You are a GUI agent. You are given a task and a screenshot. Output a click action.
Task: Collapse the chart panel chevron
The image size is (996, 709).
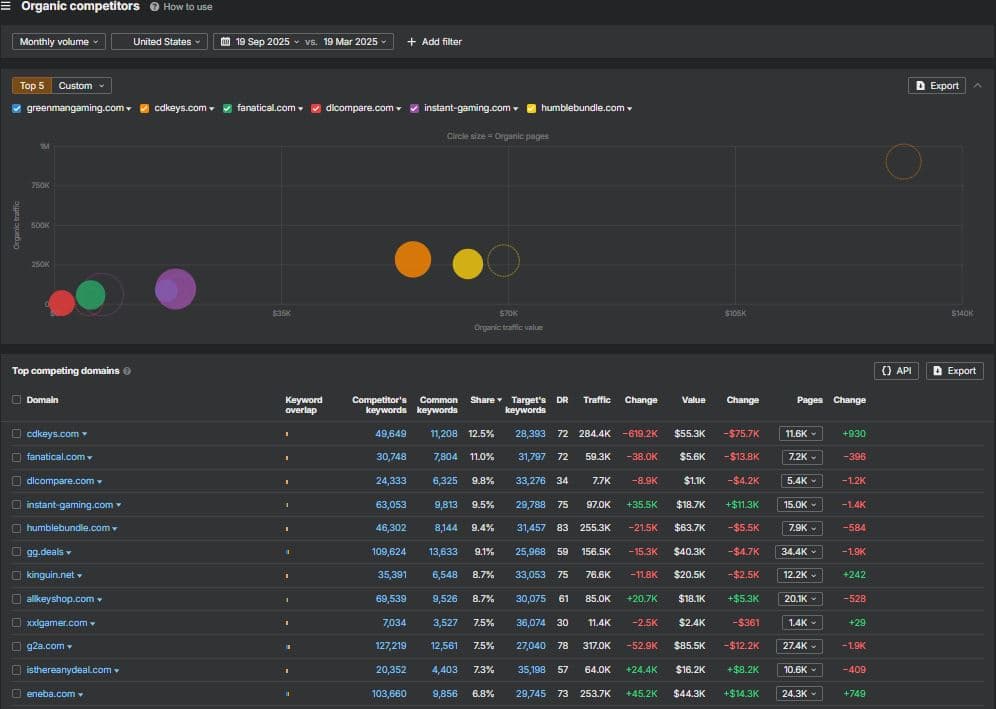(978, 85)
